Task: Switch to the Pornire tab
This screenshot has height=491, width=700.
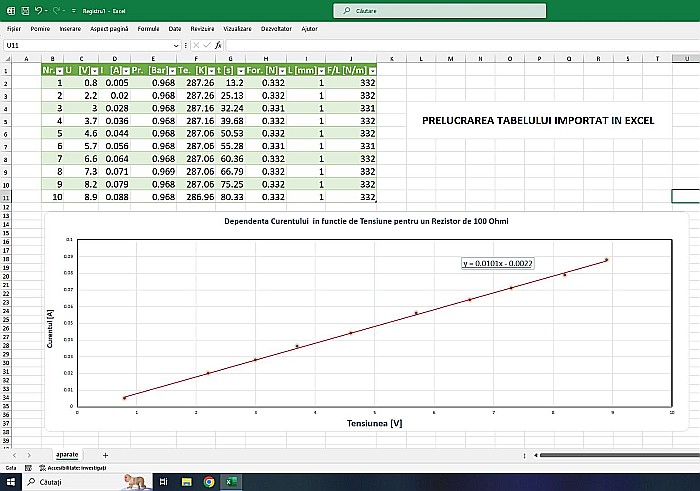Action: pos(40,29)
